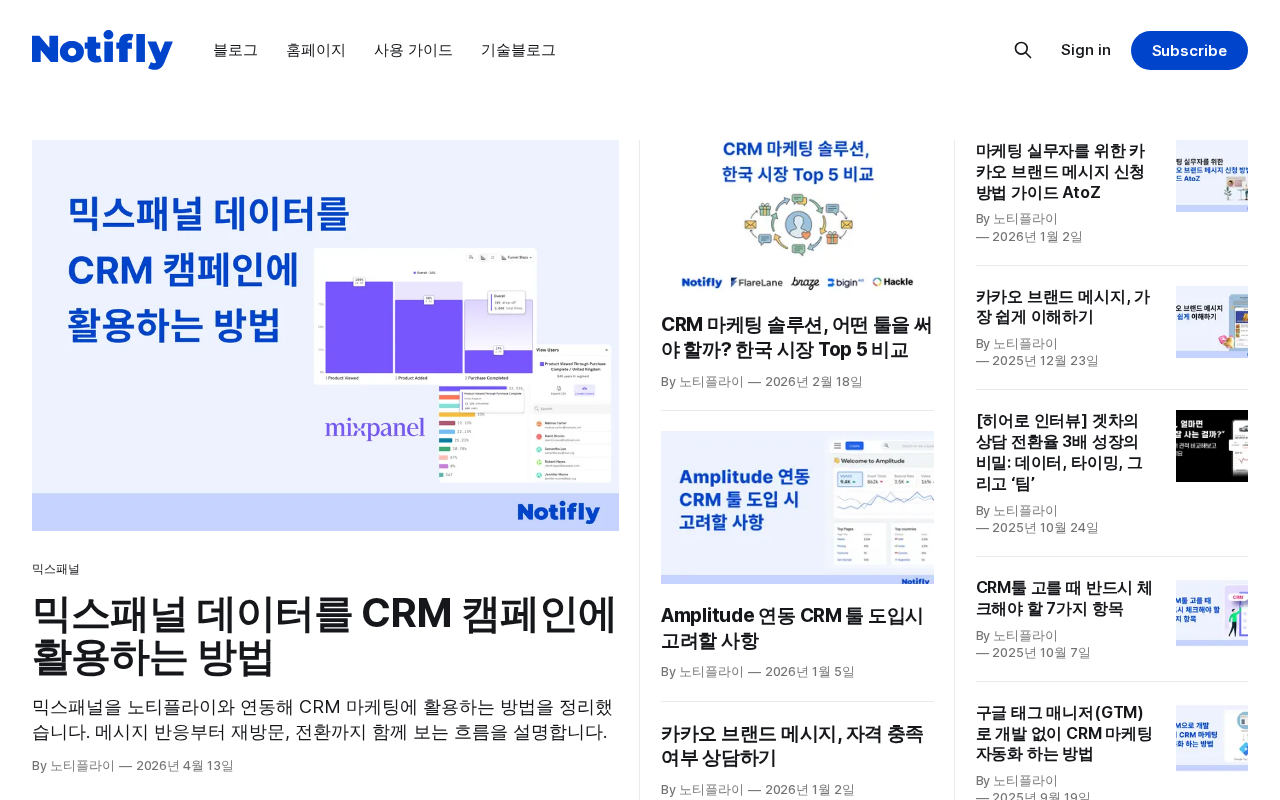Image resolution: width=1280 pixels, height=800 pixels.
Task: Open thumbnail beside CRM툴 고를 때 7가지 항목
Action: point(1212,613)
